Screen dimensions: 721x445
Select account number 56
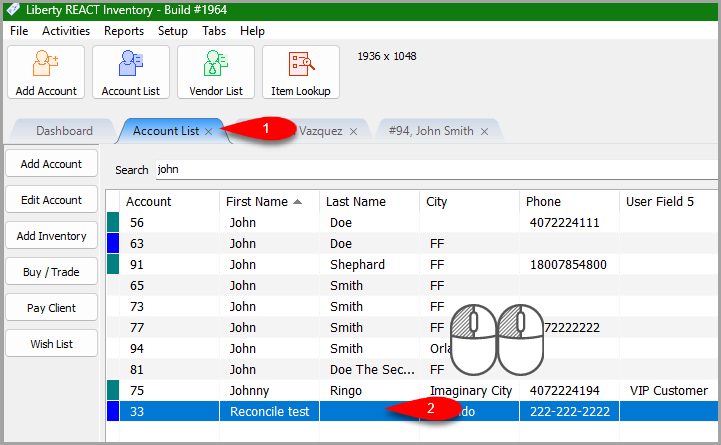pos(137,222)
